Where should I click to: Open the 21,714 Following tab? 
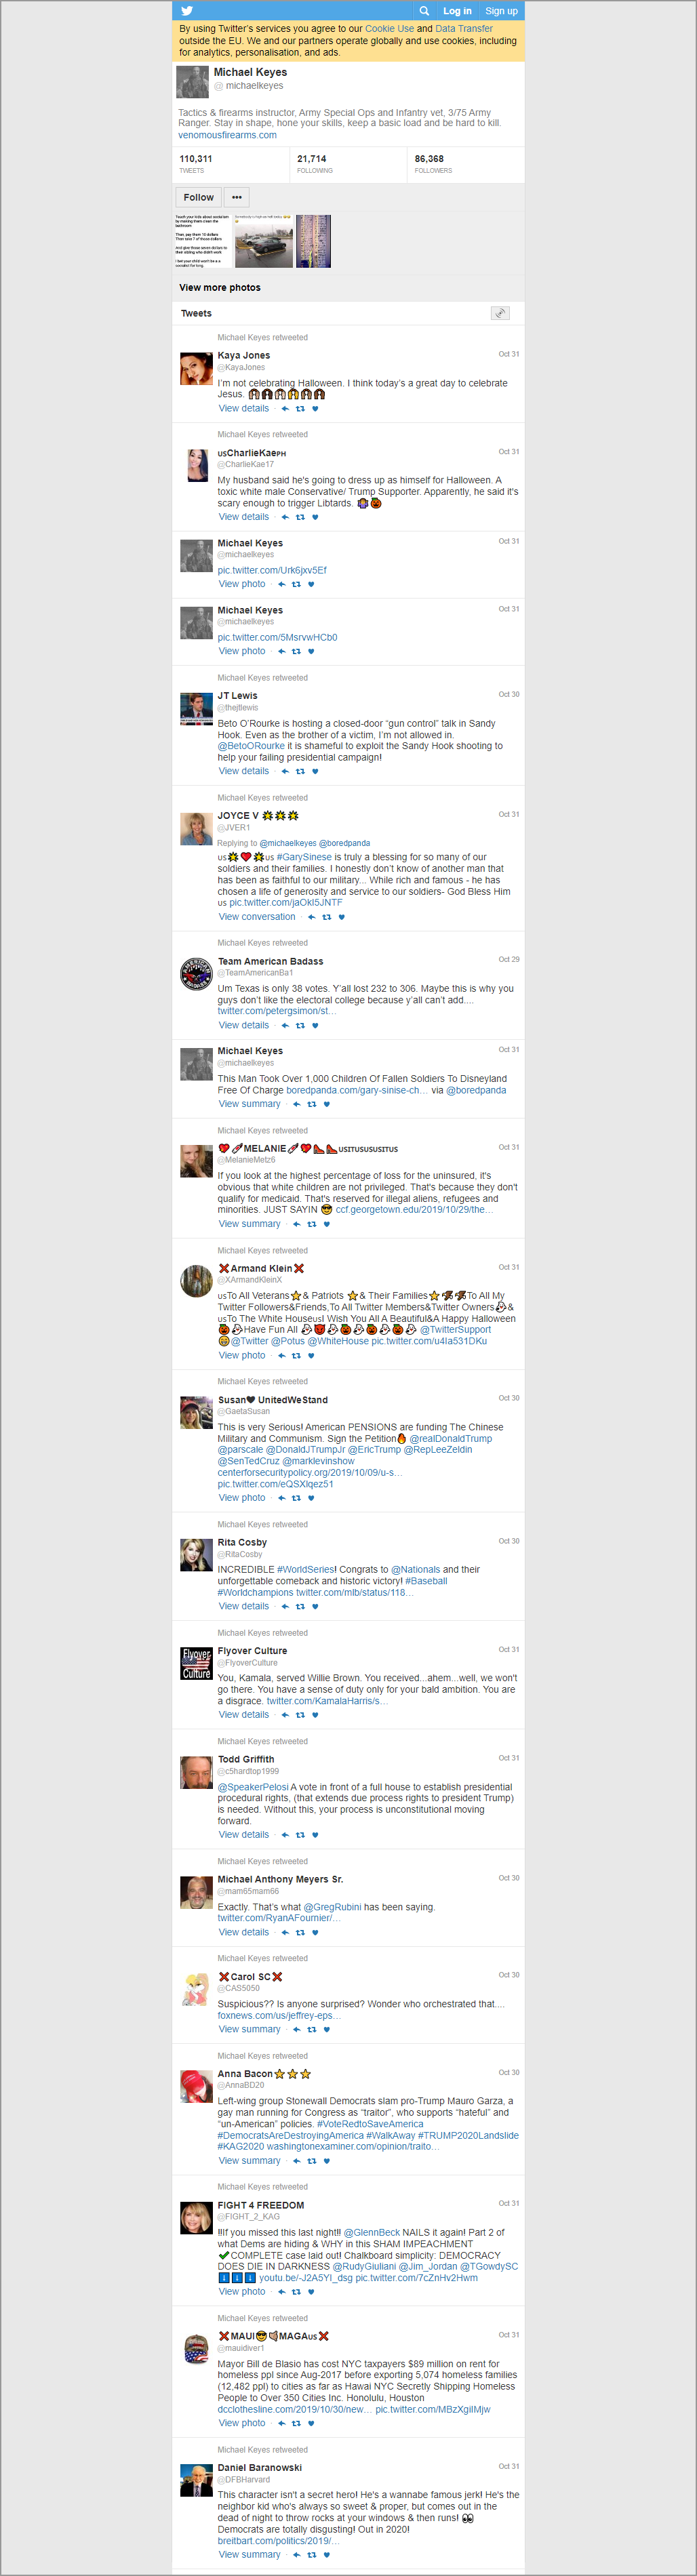(x=349, y=164)
